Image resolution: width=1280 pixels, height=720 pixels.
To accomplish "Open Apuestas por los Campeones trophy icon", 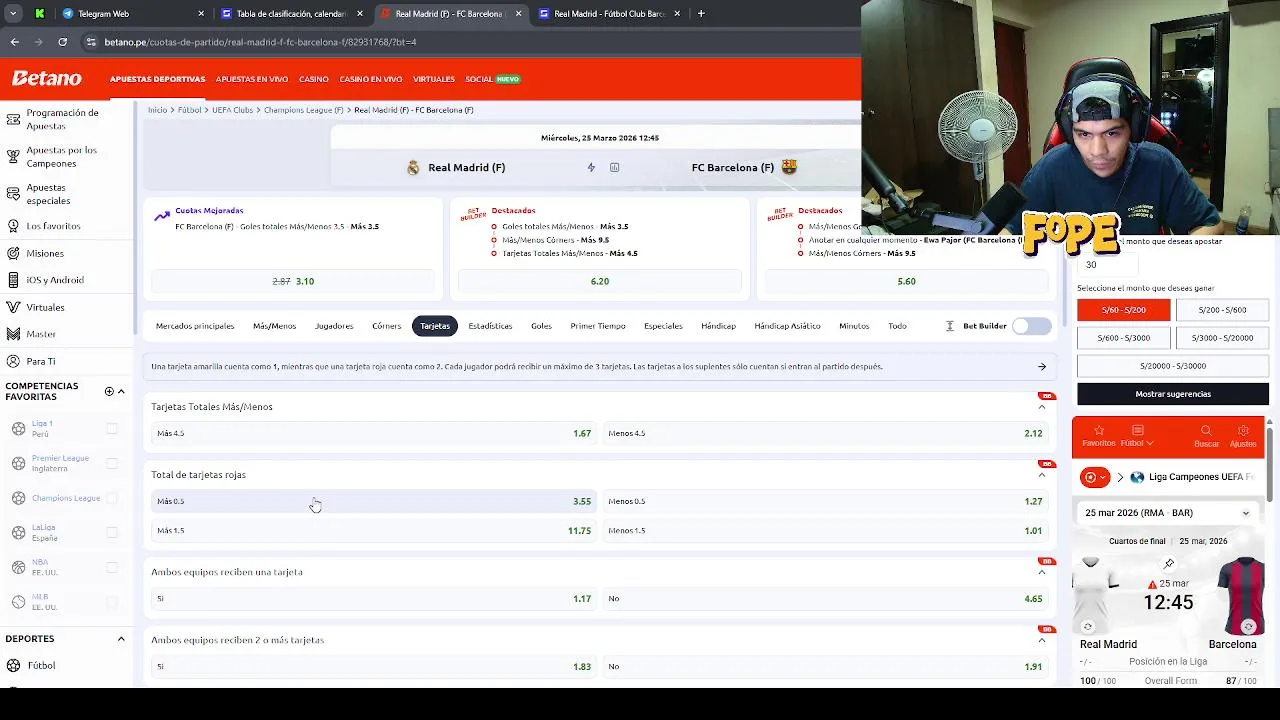I will tap(13, 156).
